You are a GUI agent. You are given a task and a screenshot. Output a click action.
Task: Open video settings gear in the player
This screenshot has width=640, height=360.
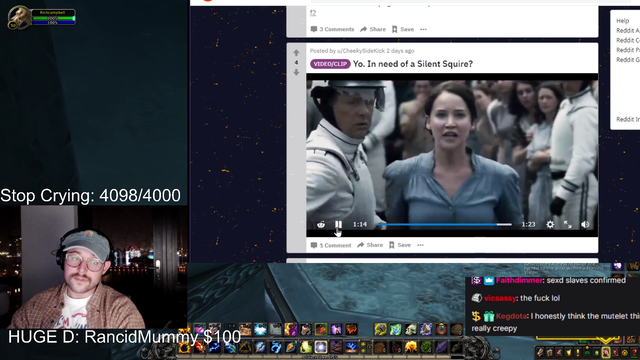pyautogui.click(x=550, y=224)
